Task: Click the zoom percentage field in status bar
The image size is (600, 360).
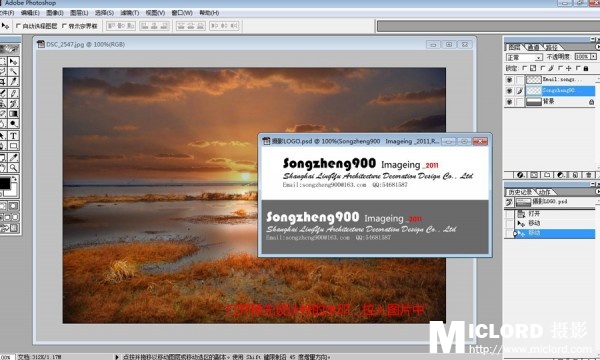Action: (6, 357)
